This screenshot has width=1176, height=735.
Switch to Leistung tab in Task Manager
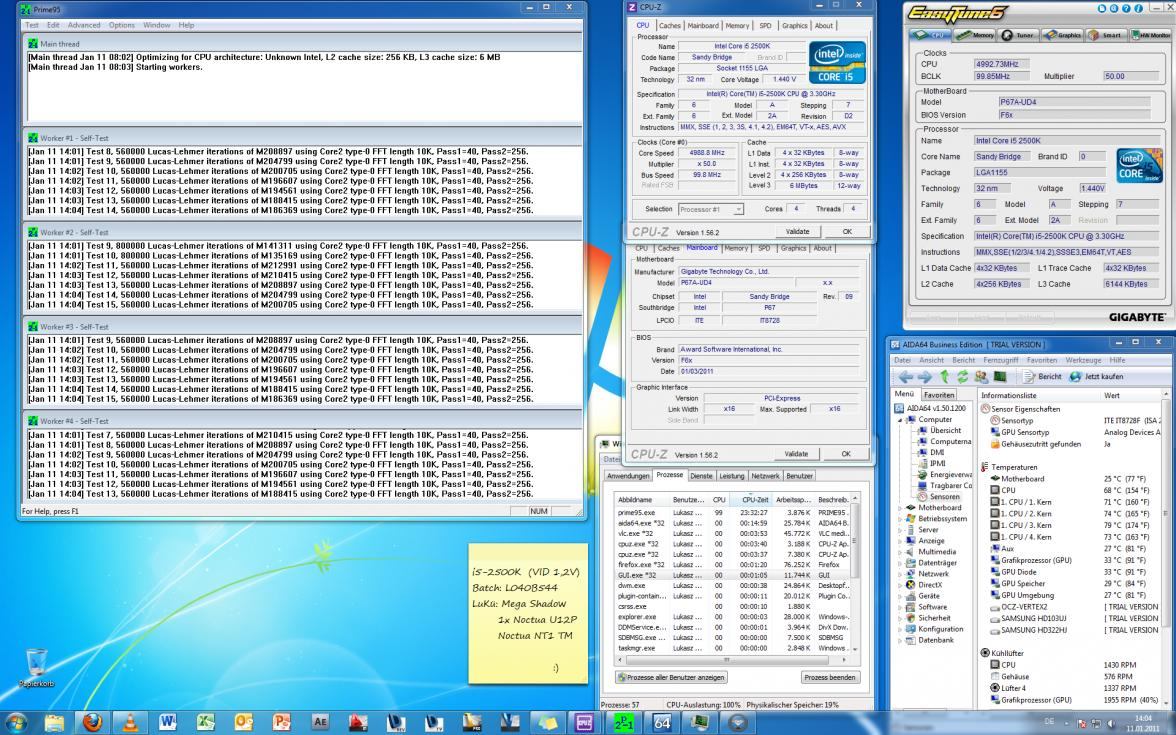tap(731, 476)
